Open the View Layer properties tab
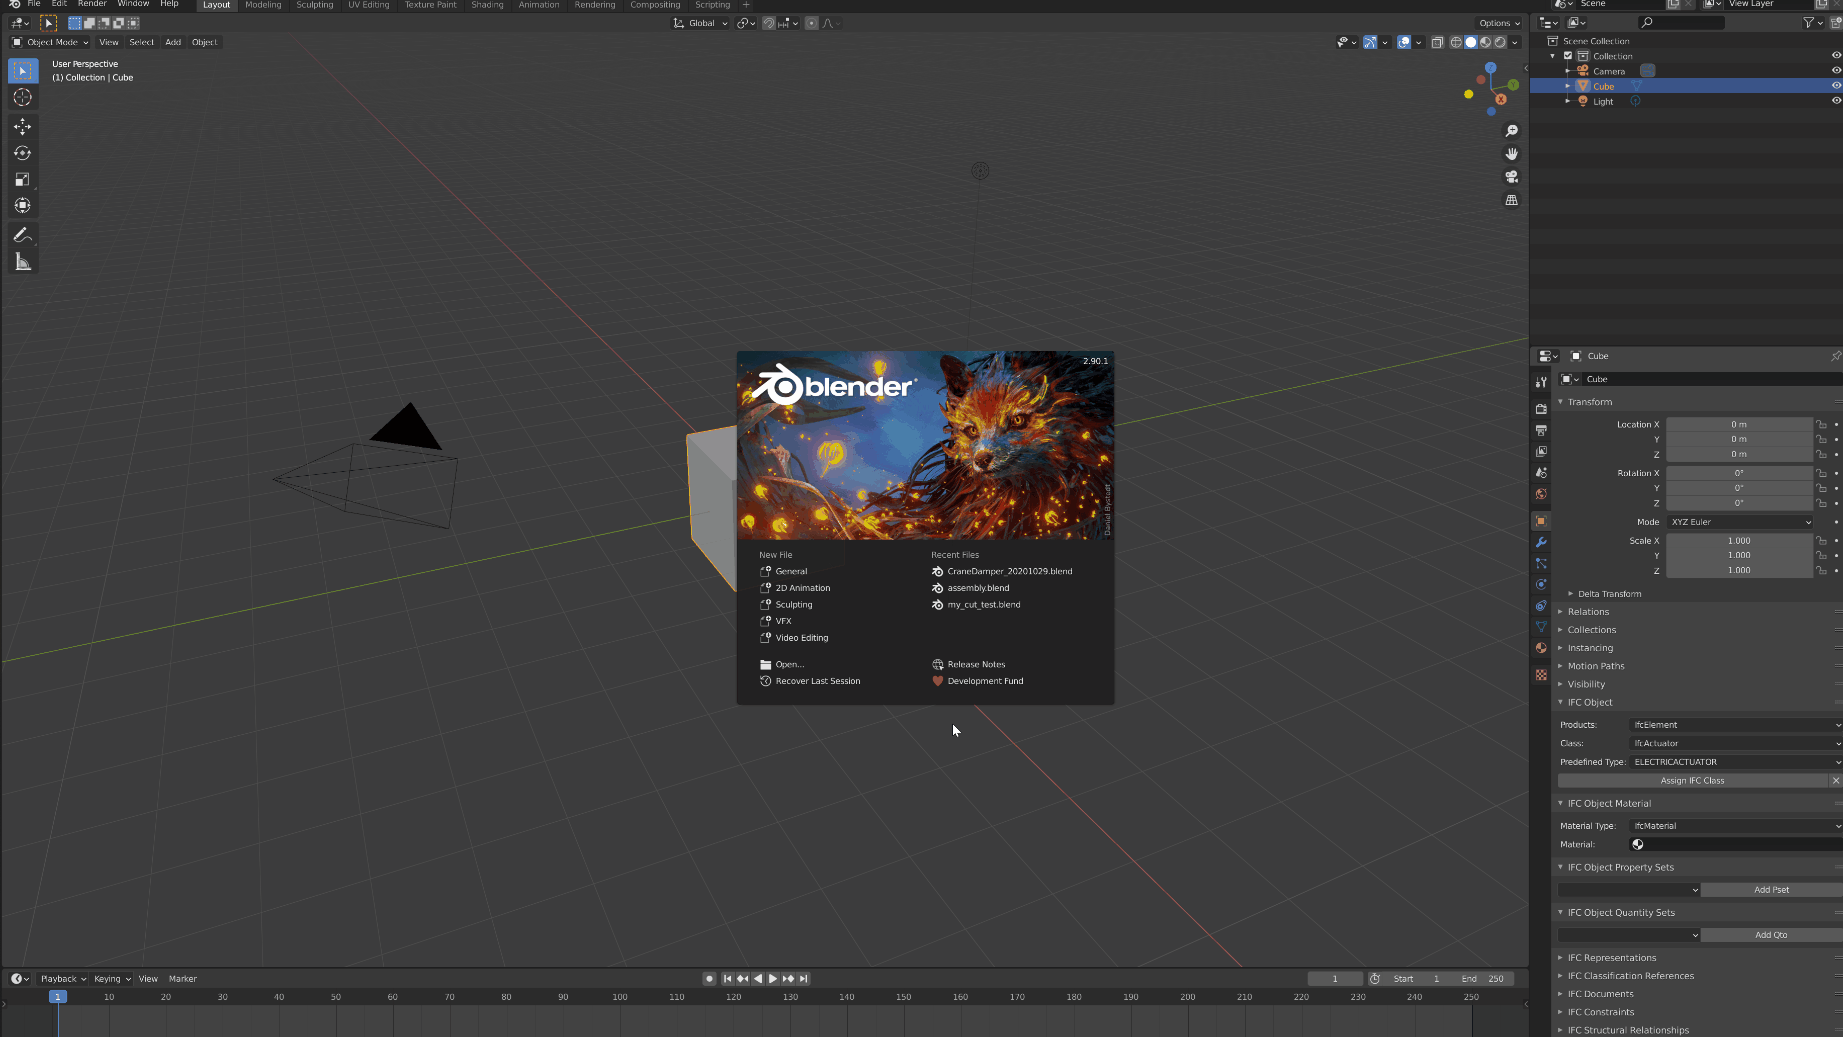 pos(1541,451)
